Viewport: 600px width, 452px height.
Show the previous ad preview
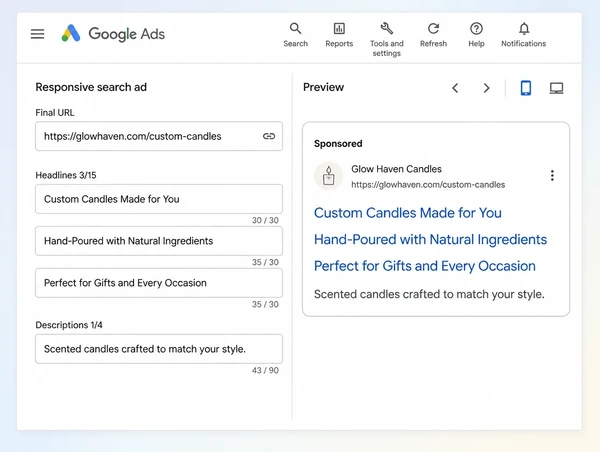(455, 88)
